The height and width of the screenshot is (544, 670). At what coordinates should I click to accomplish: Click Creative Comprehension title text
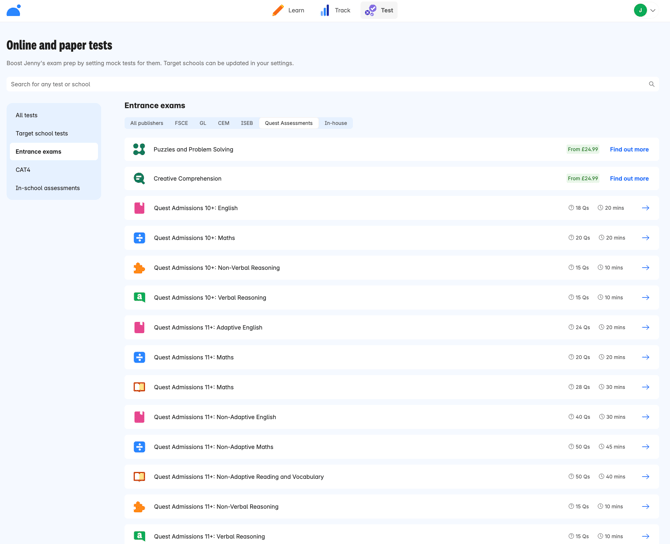point(188,179)
